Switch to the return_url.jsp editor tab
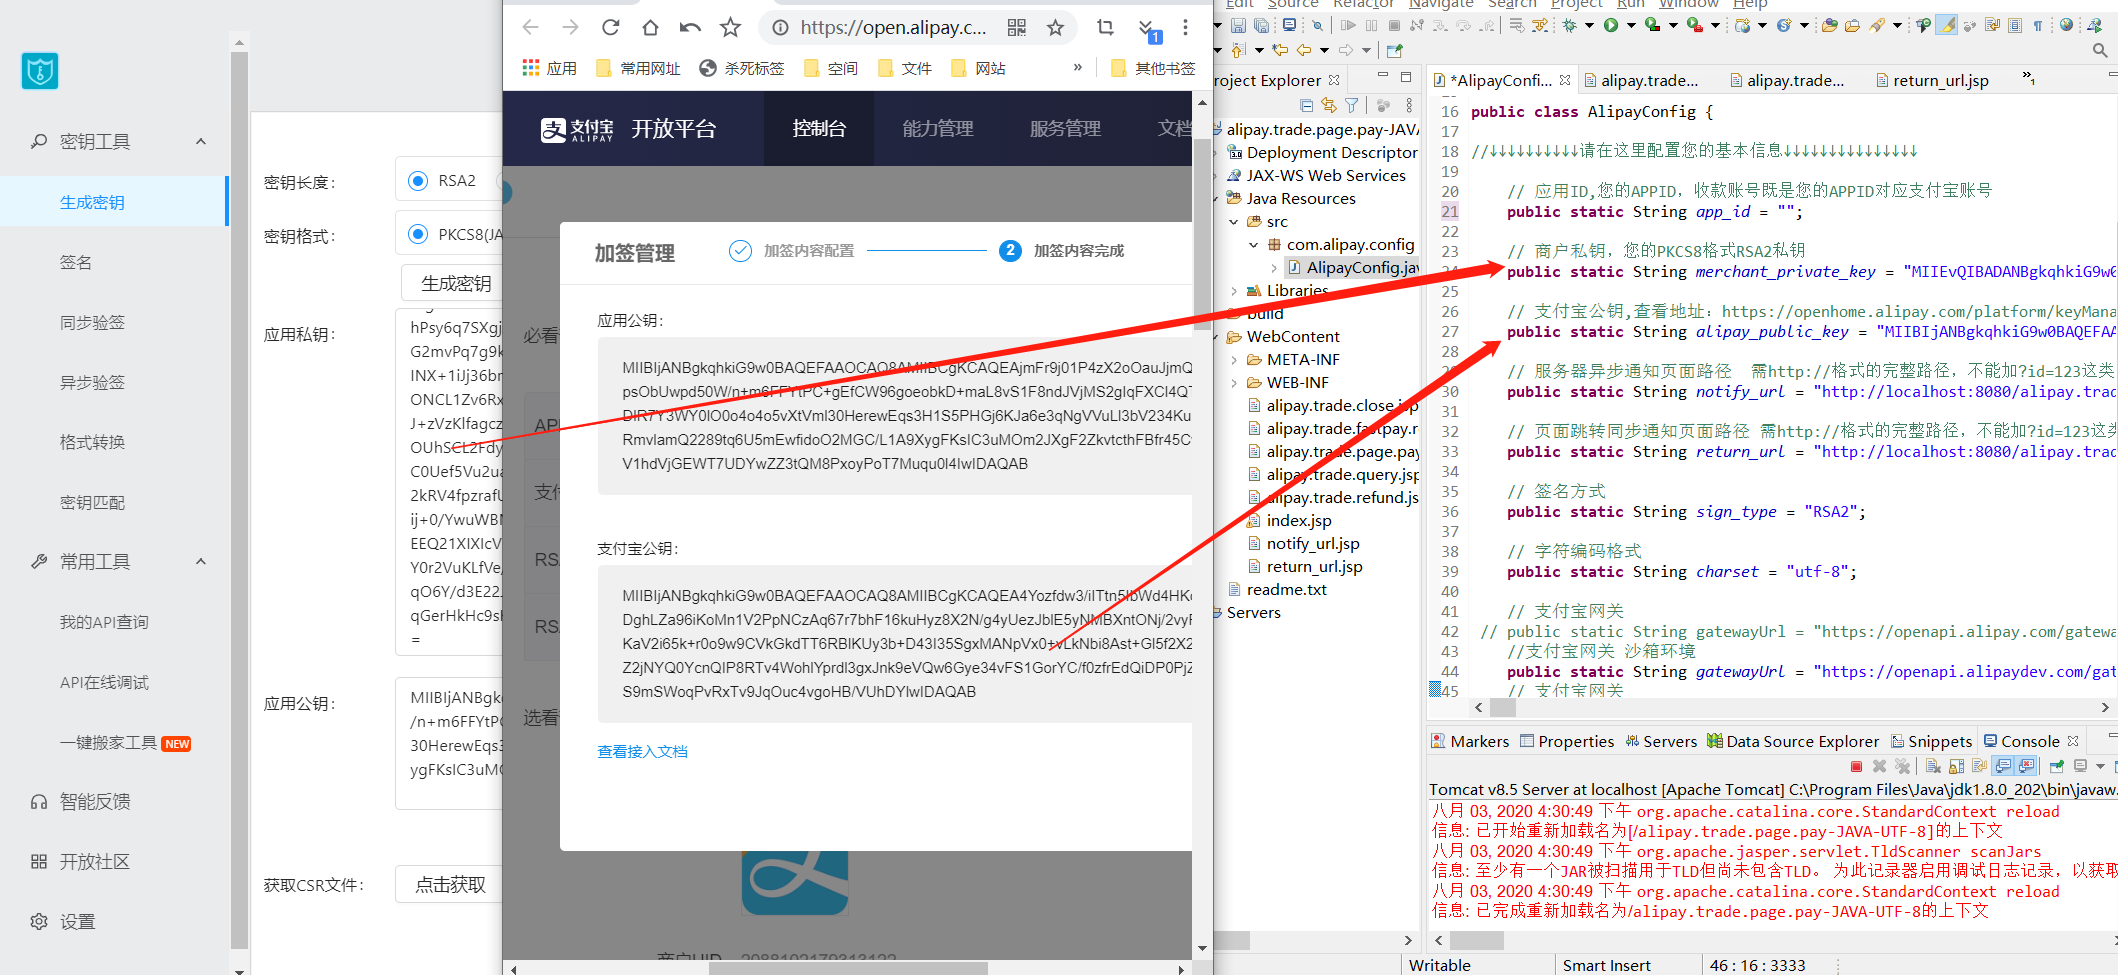Image resolution: width=2118 pixels, height=975 pixels. [x=1932, y=81]
